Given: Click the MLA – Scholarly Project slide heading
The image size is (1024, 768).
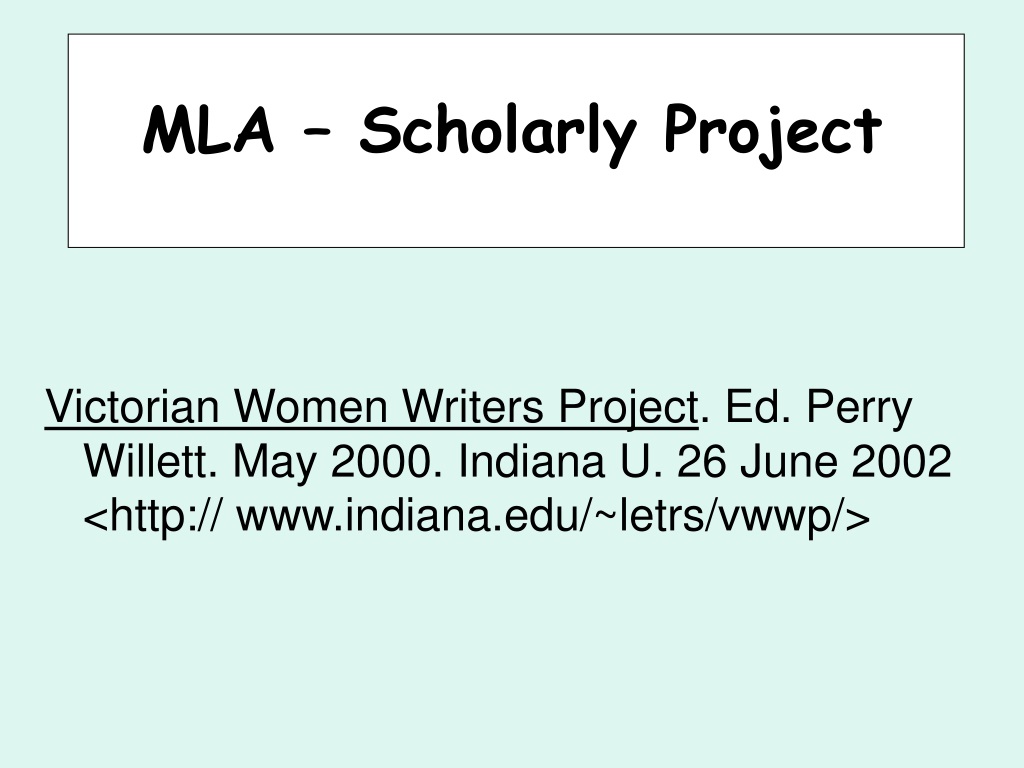Looking at the screenshot, I should click(513, 131).
